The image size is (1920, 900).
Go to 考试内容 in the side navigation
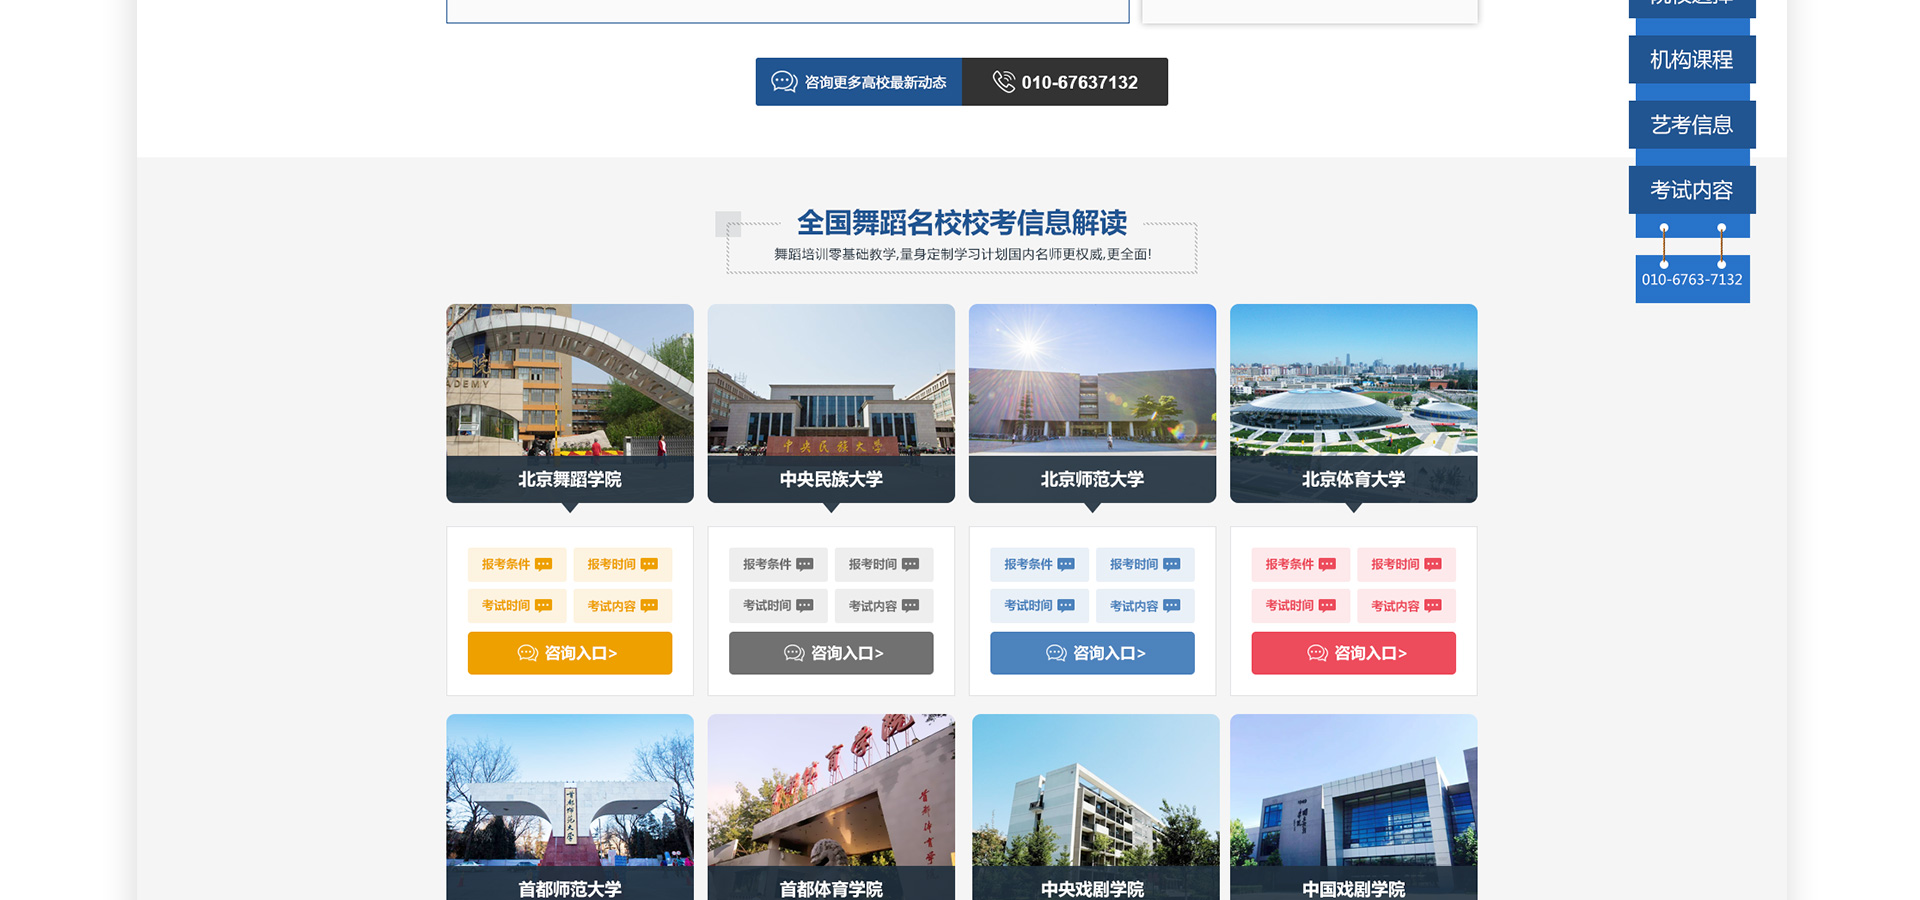[1691, 190]
